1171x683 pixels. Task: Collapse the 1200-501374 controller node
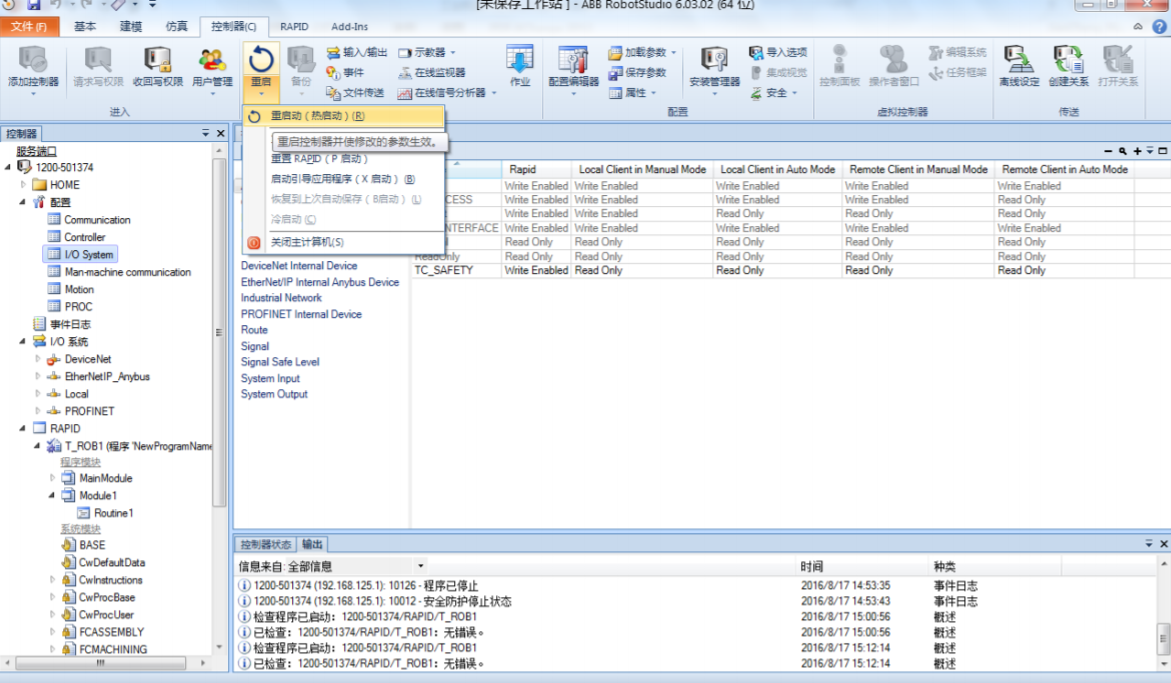8,167
